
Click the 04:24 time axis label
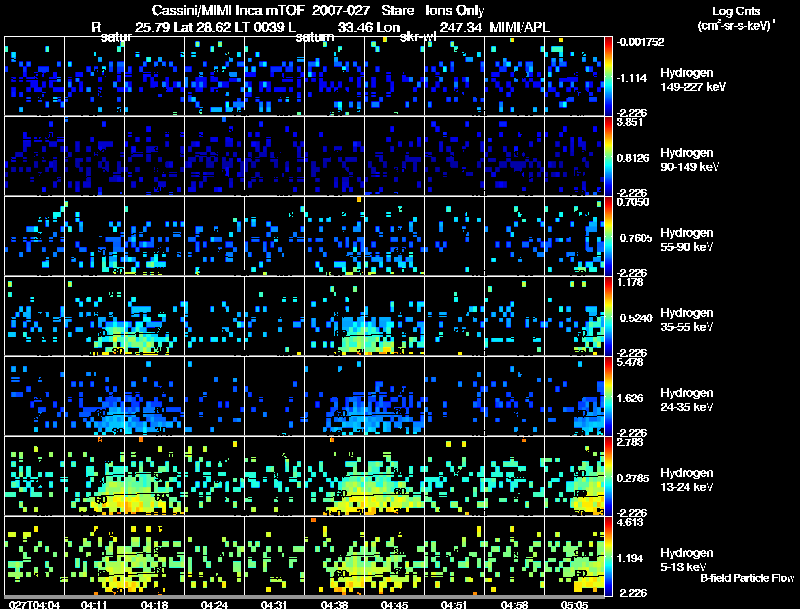[x=214, y=605]
